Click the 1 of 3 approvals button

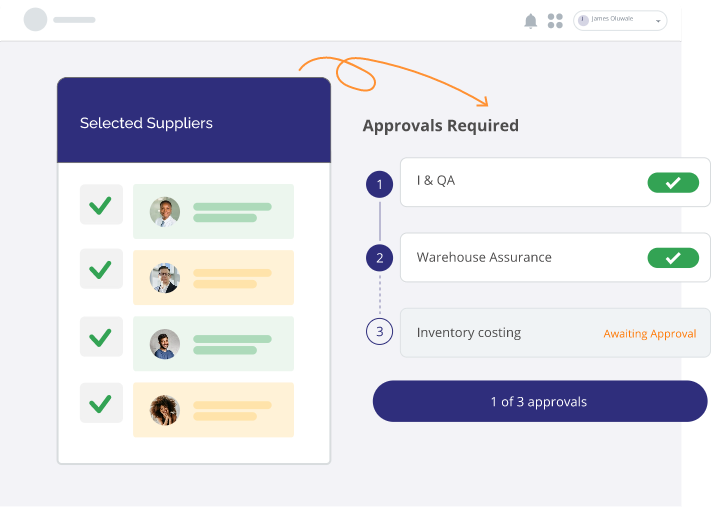539,402
